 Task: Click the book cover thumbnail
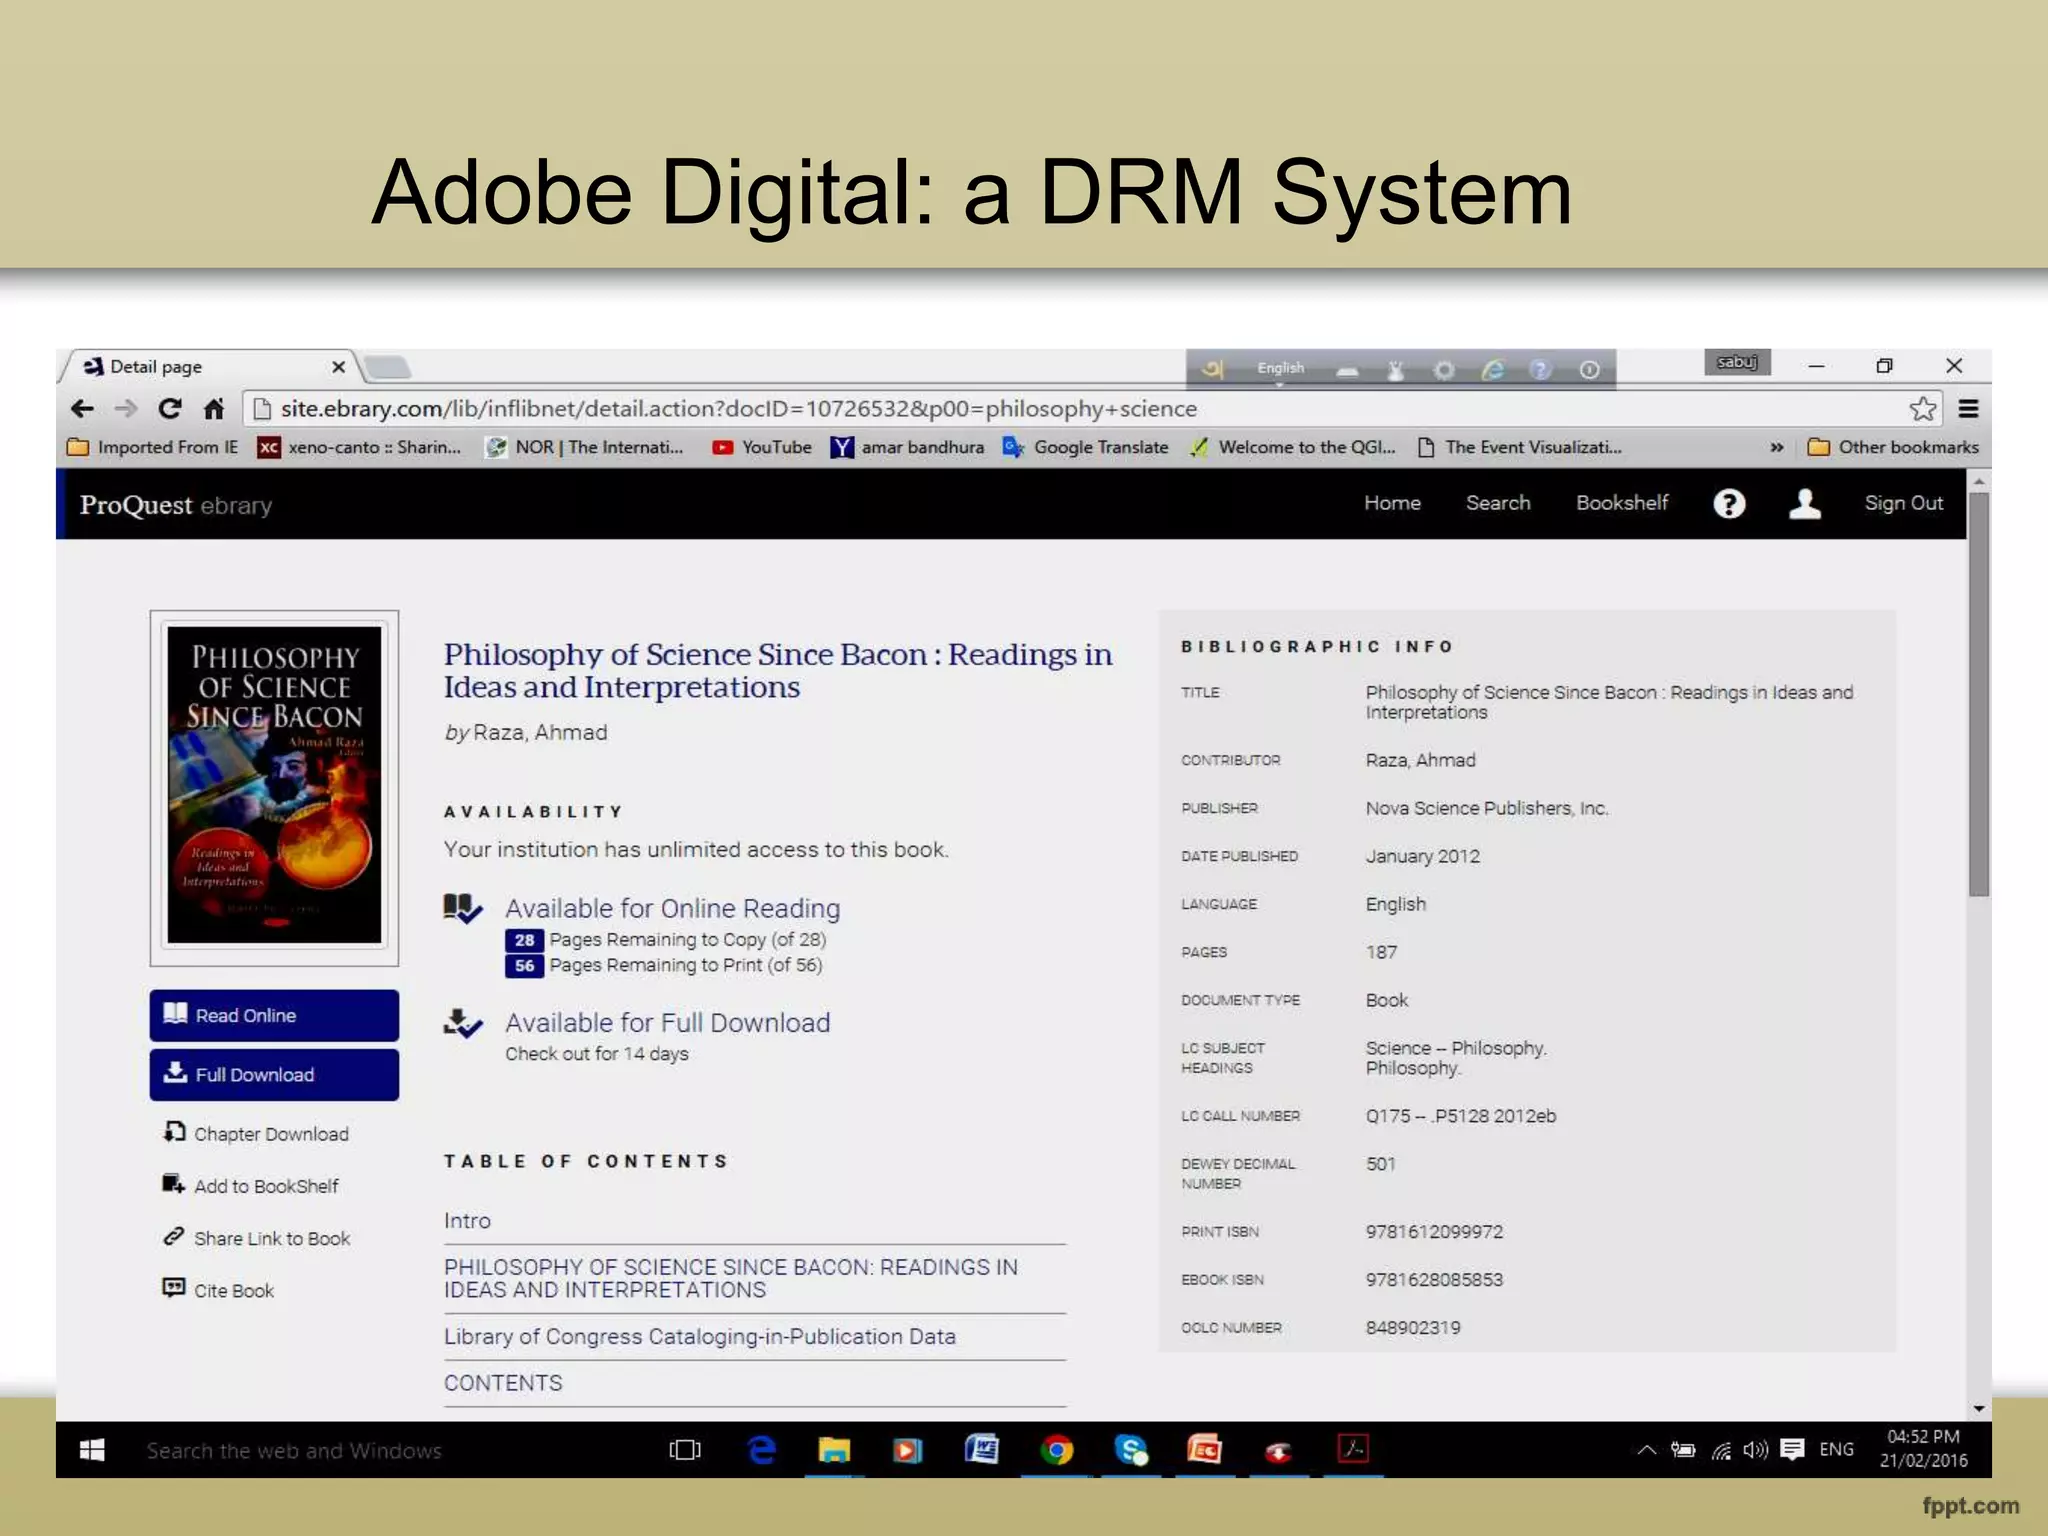(274, 787)
